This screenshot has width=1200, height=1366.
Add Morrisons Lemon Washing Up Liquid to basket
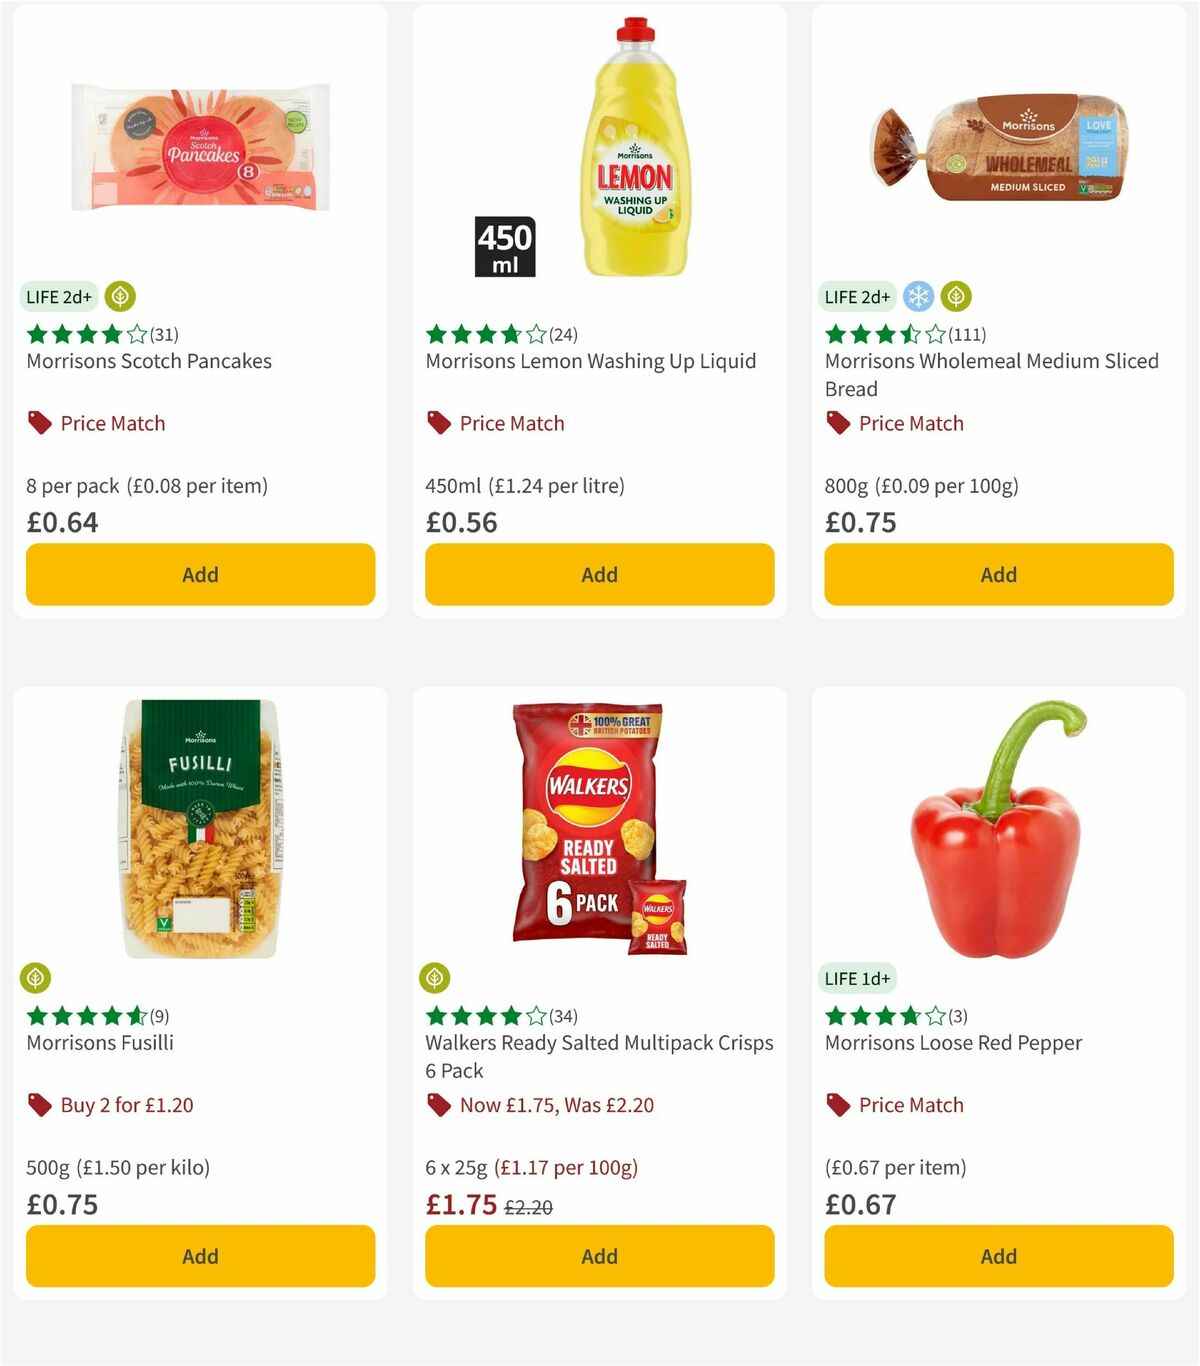[598, 574]
